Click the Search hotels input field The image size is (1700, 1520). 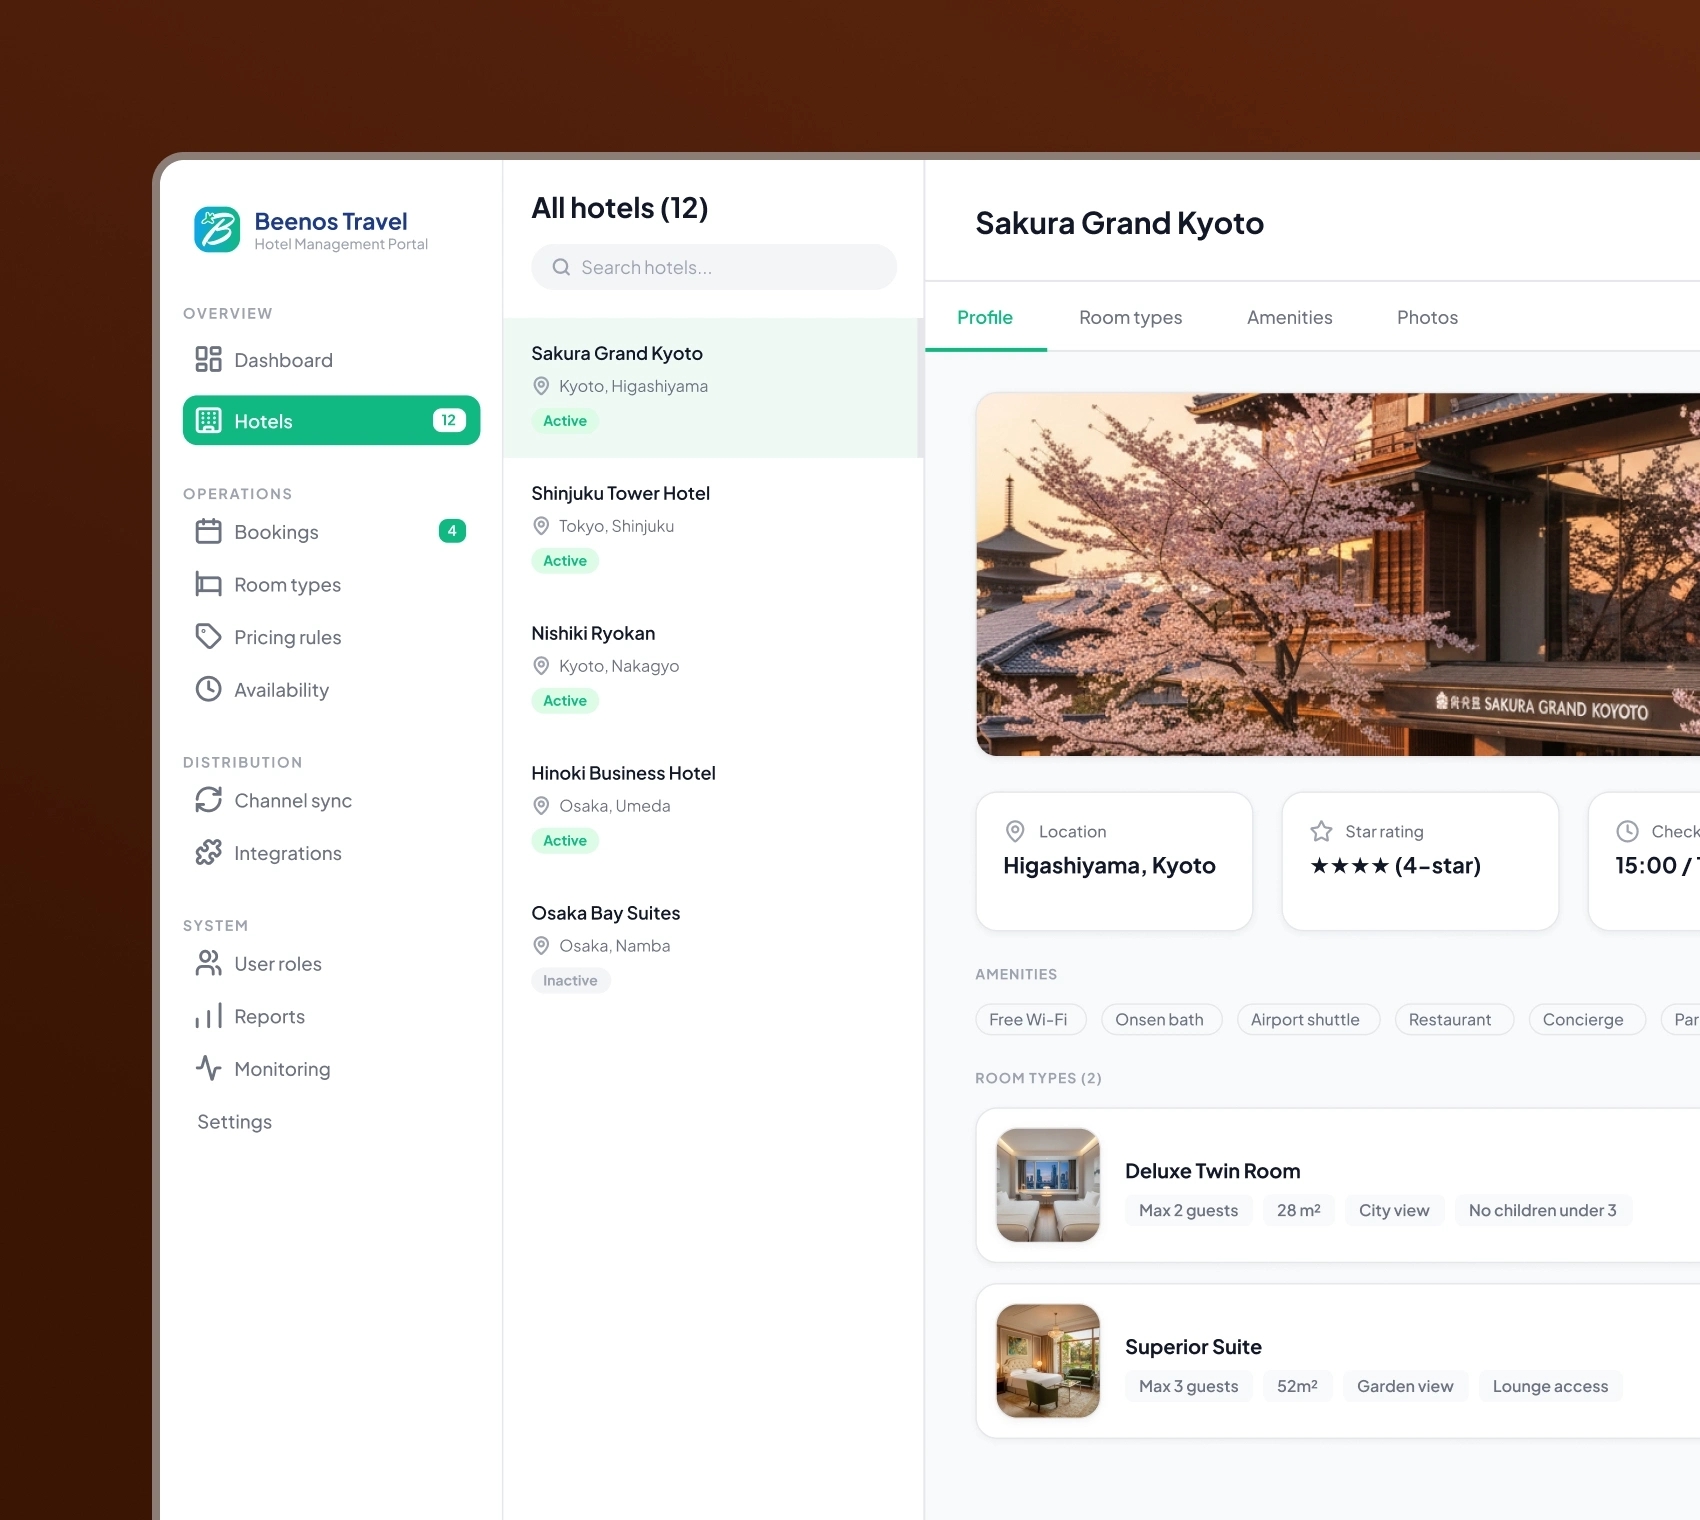click(714, 267)
